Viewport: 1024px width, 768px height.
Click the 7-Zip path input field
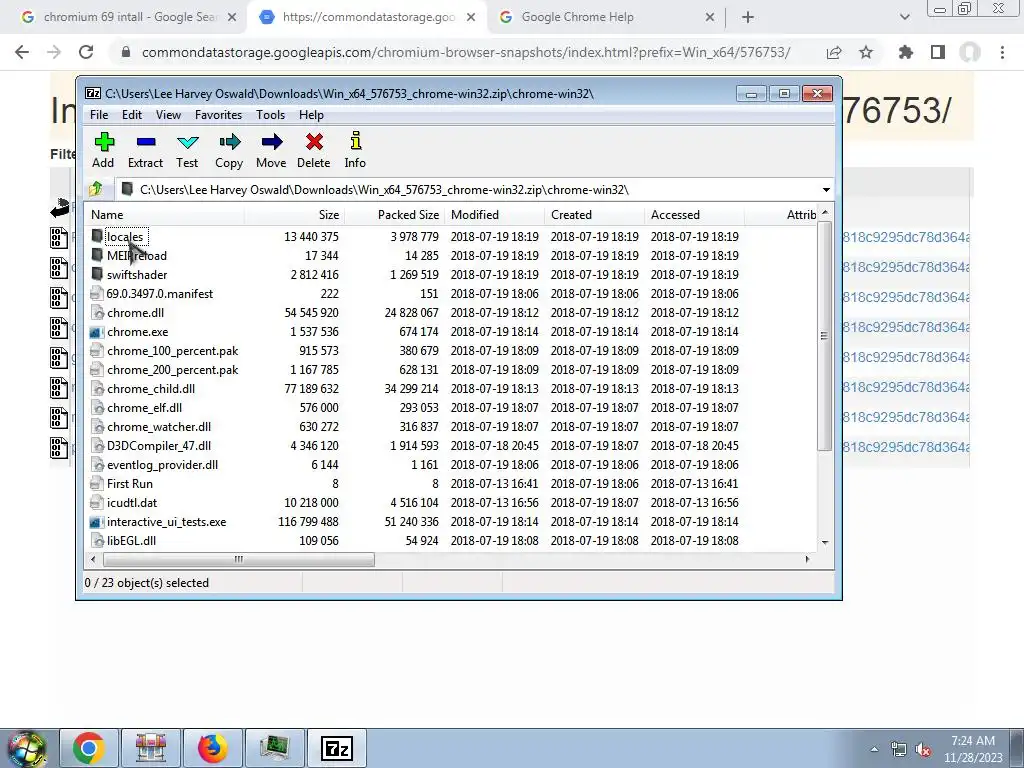pos(468,189)
